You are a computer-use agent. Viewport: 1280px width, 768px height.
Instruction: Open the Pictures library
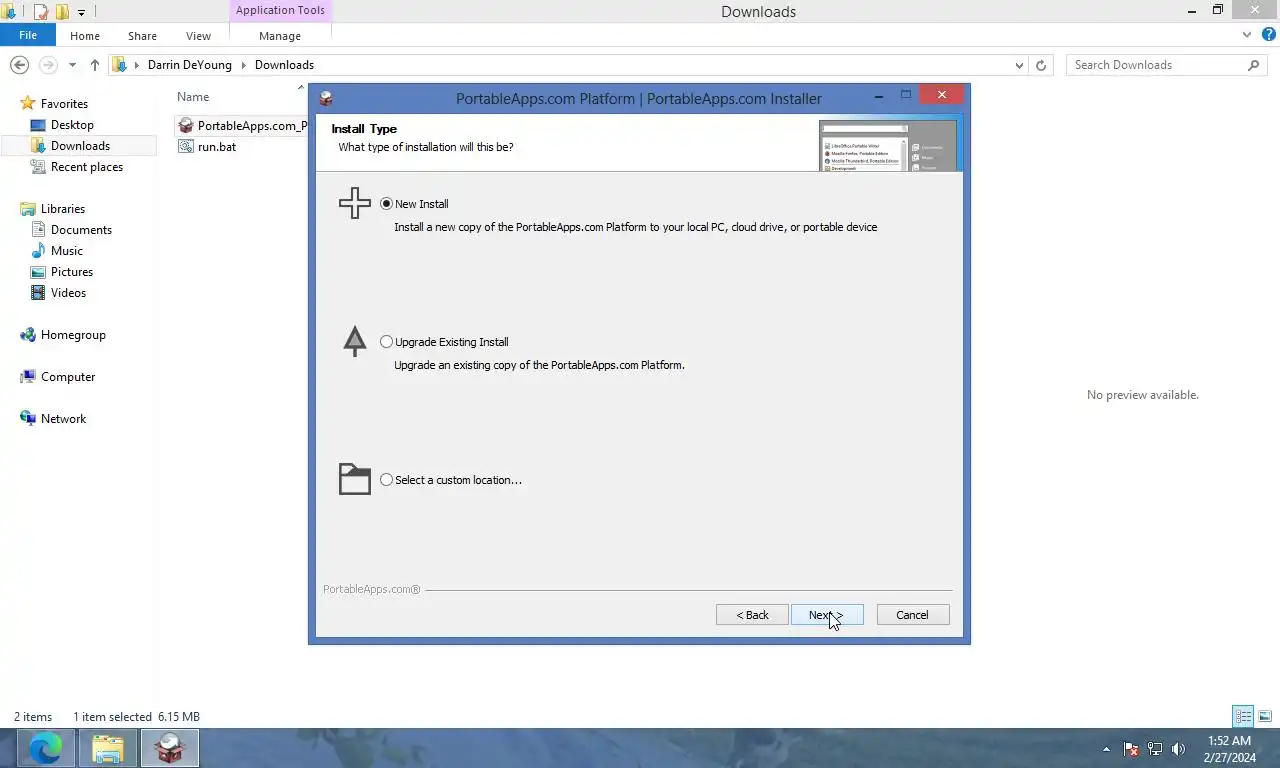pos(72,272)
